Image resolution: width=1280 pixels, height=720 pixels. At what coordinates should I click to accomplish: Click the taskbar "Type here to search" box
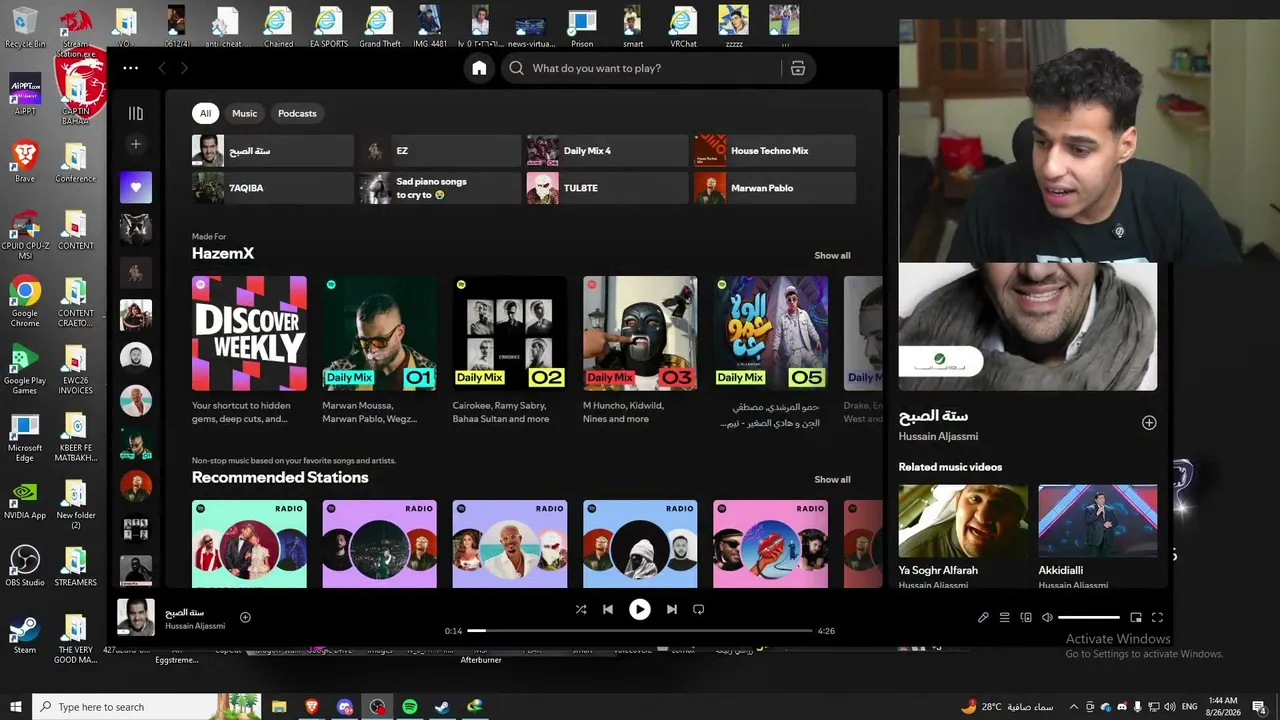click(x=148, y=707)
